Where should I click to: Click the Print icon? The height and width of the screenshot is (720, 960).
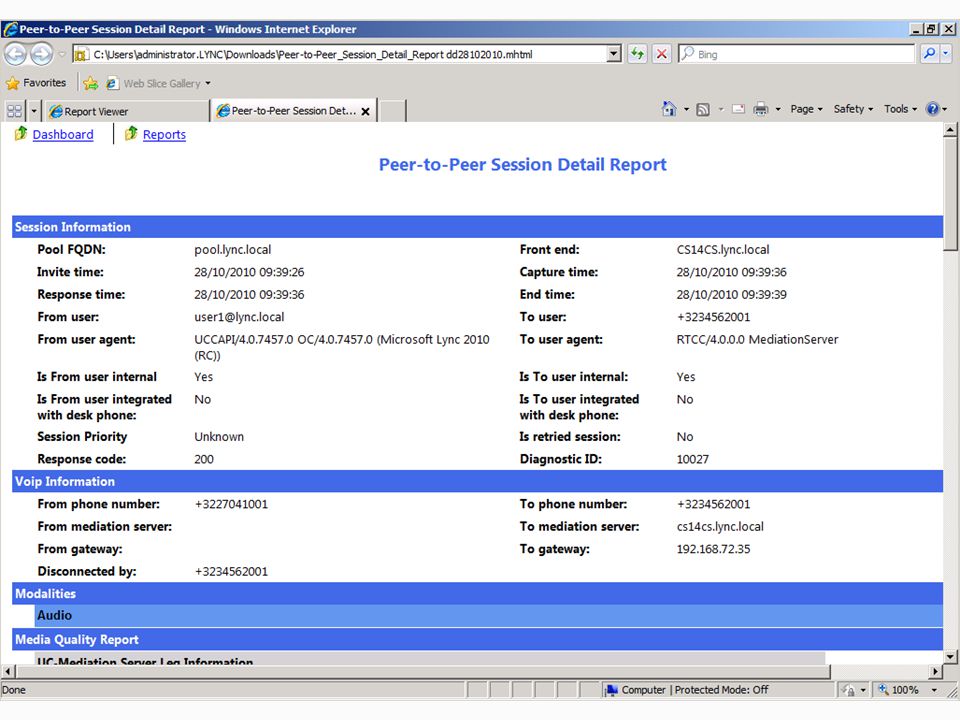pos(760,109)
